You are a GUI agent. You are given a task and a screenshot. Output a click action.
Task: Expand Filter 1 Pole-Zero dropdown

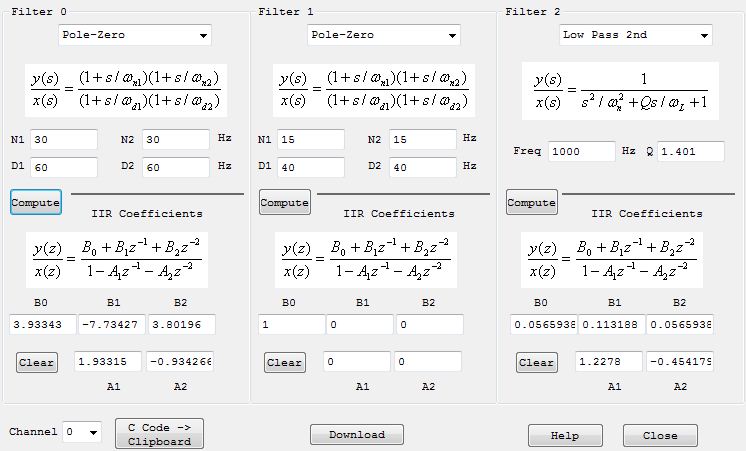384,36
